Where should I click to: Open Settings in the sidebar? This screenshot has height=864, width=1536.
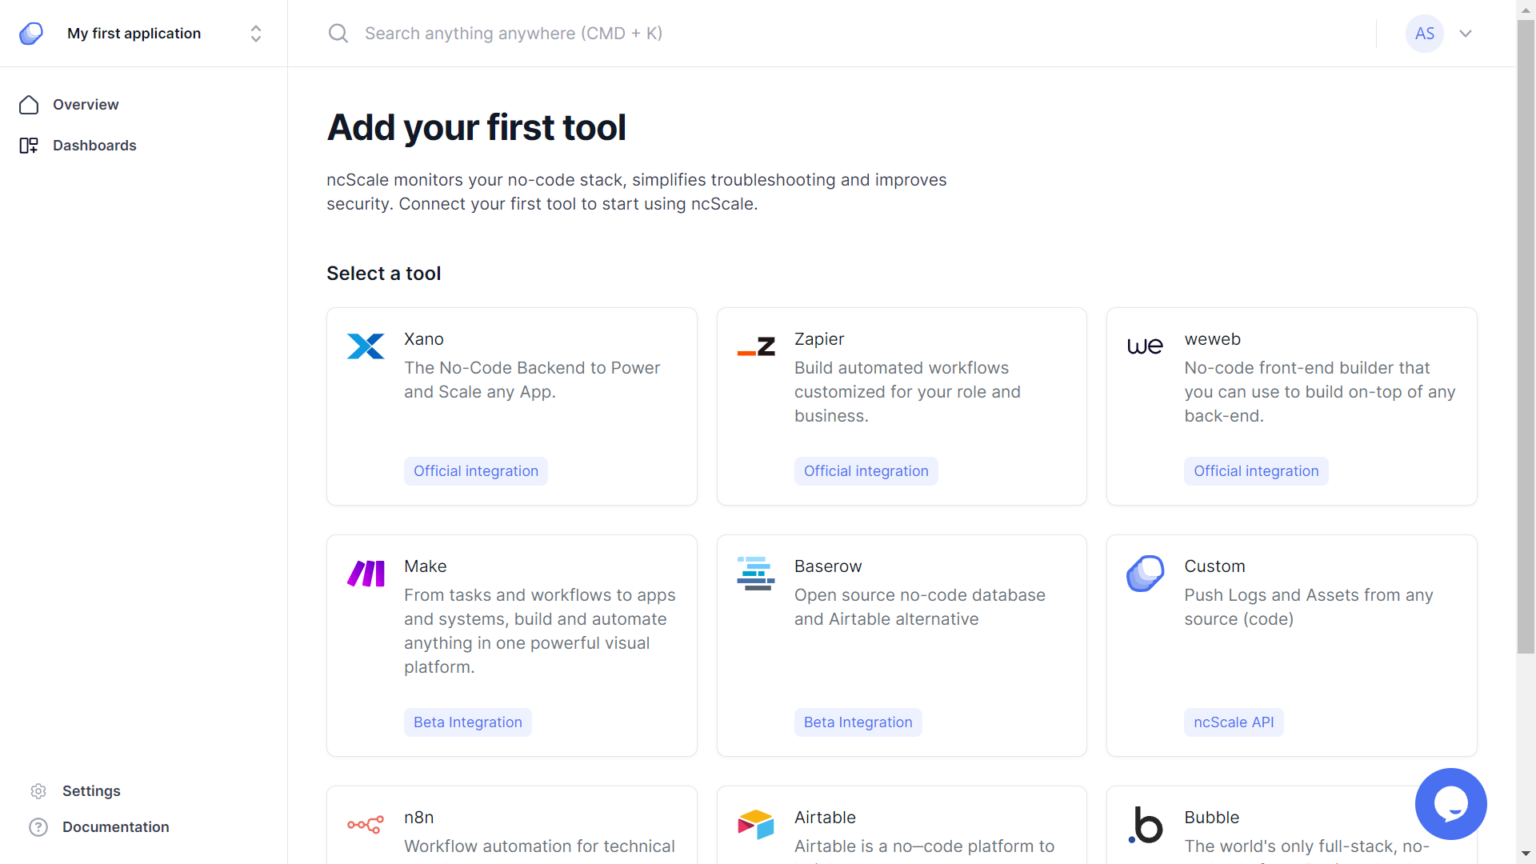(x=91, y=791)
